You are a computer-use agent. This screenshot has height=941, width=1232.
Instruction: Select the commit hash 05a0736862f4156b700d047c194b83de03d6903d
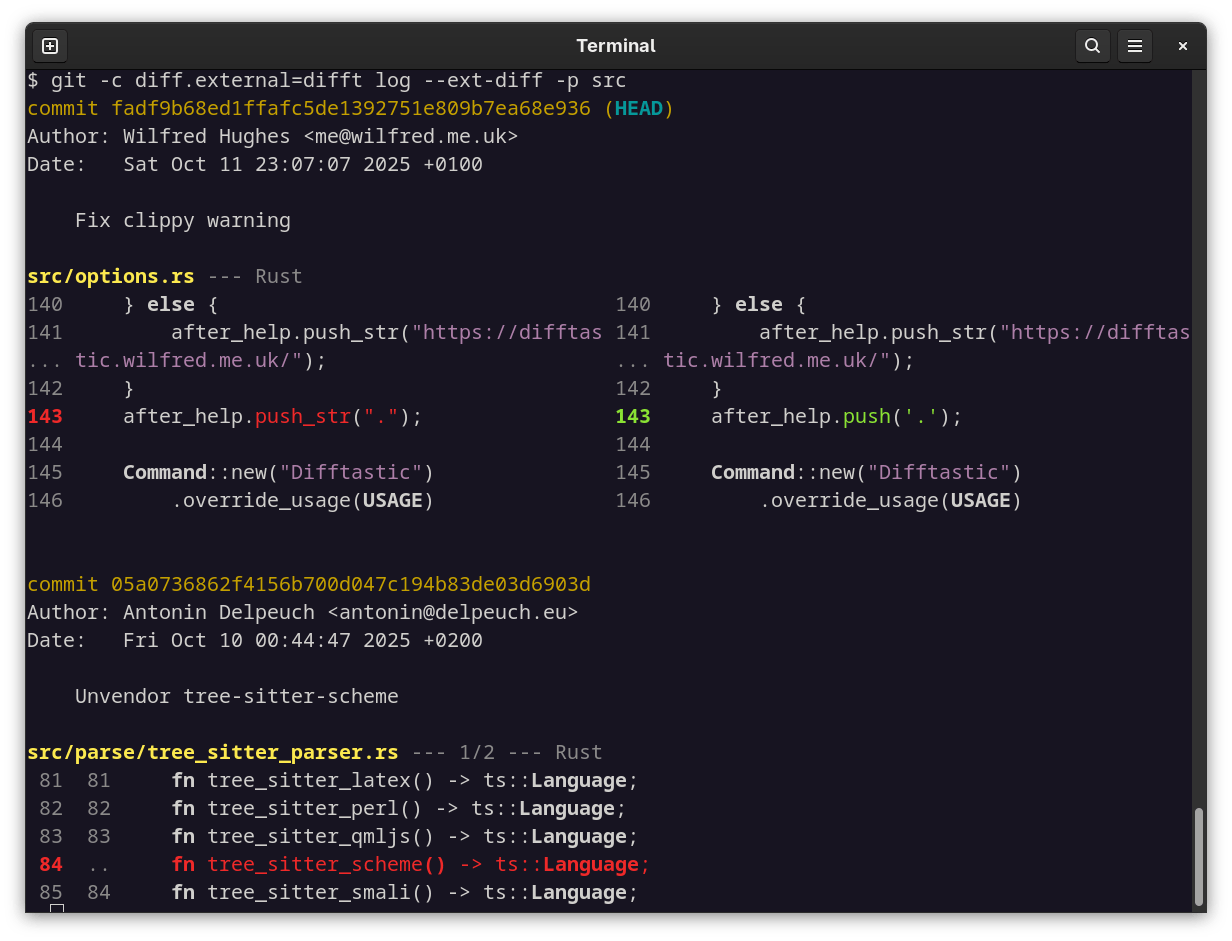352,584
